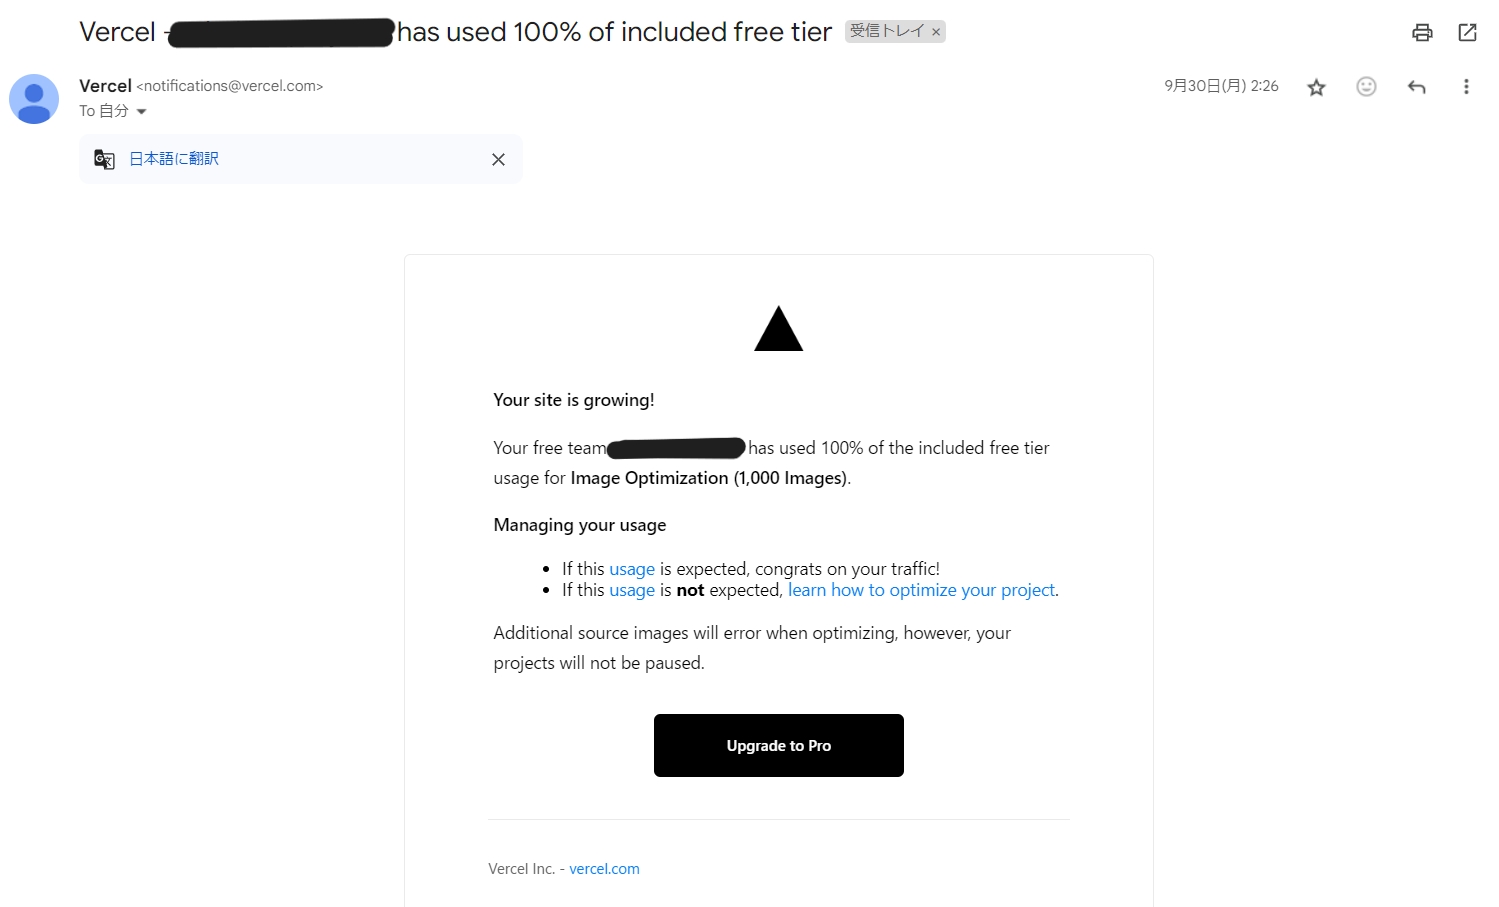Print this email with the printer icon
This screenshot has height=907, width=1499.
1422,33
